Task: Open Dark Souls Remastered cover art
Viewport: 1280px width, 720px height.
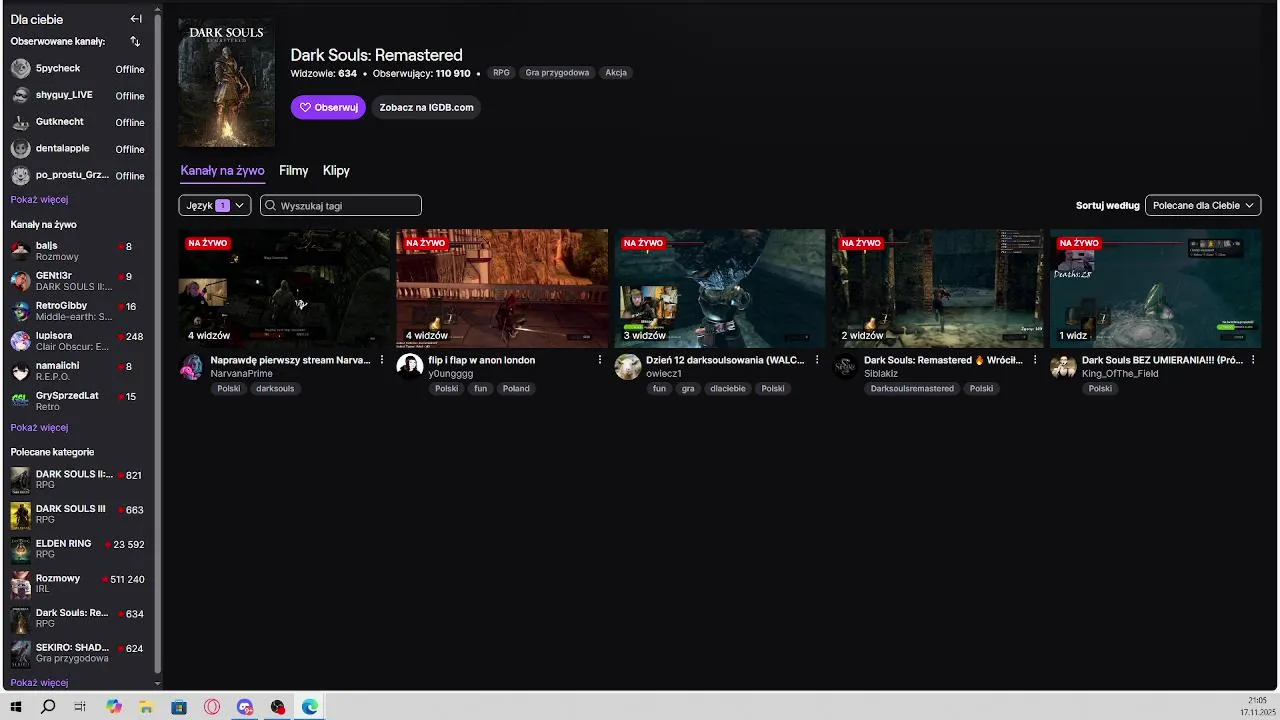Action: 227,83
